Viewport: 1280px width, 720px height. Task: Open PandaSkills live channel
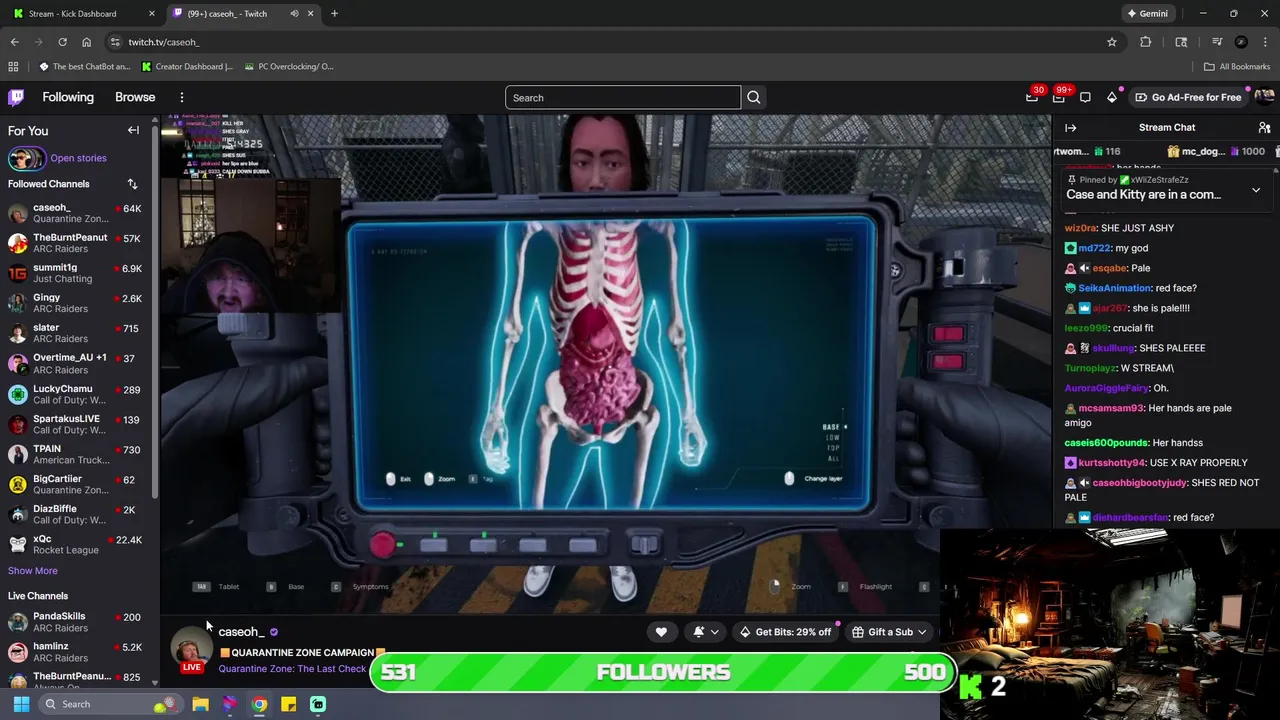pos(76,622)
